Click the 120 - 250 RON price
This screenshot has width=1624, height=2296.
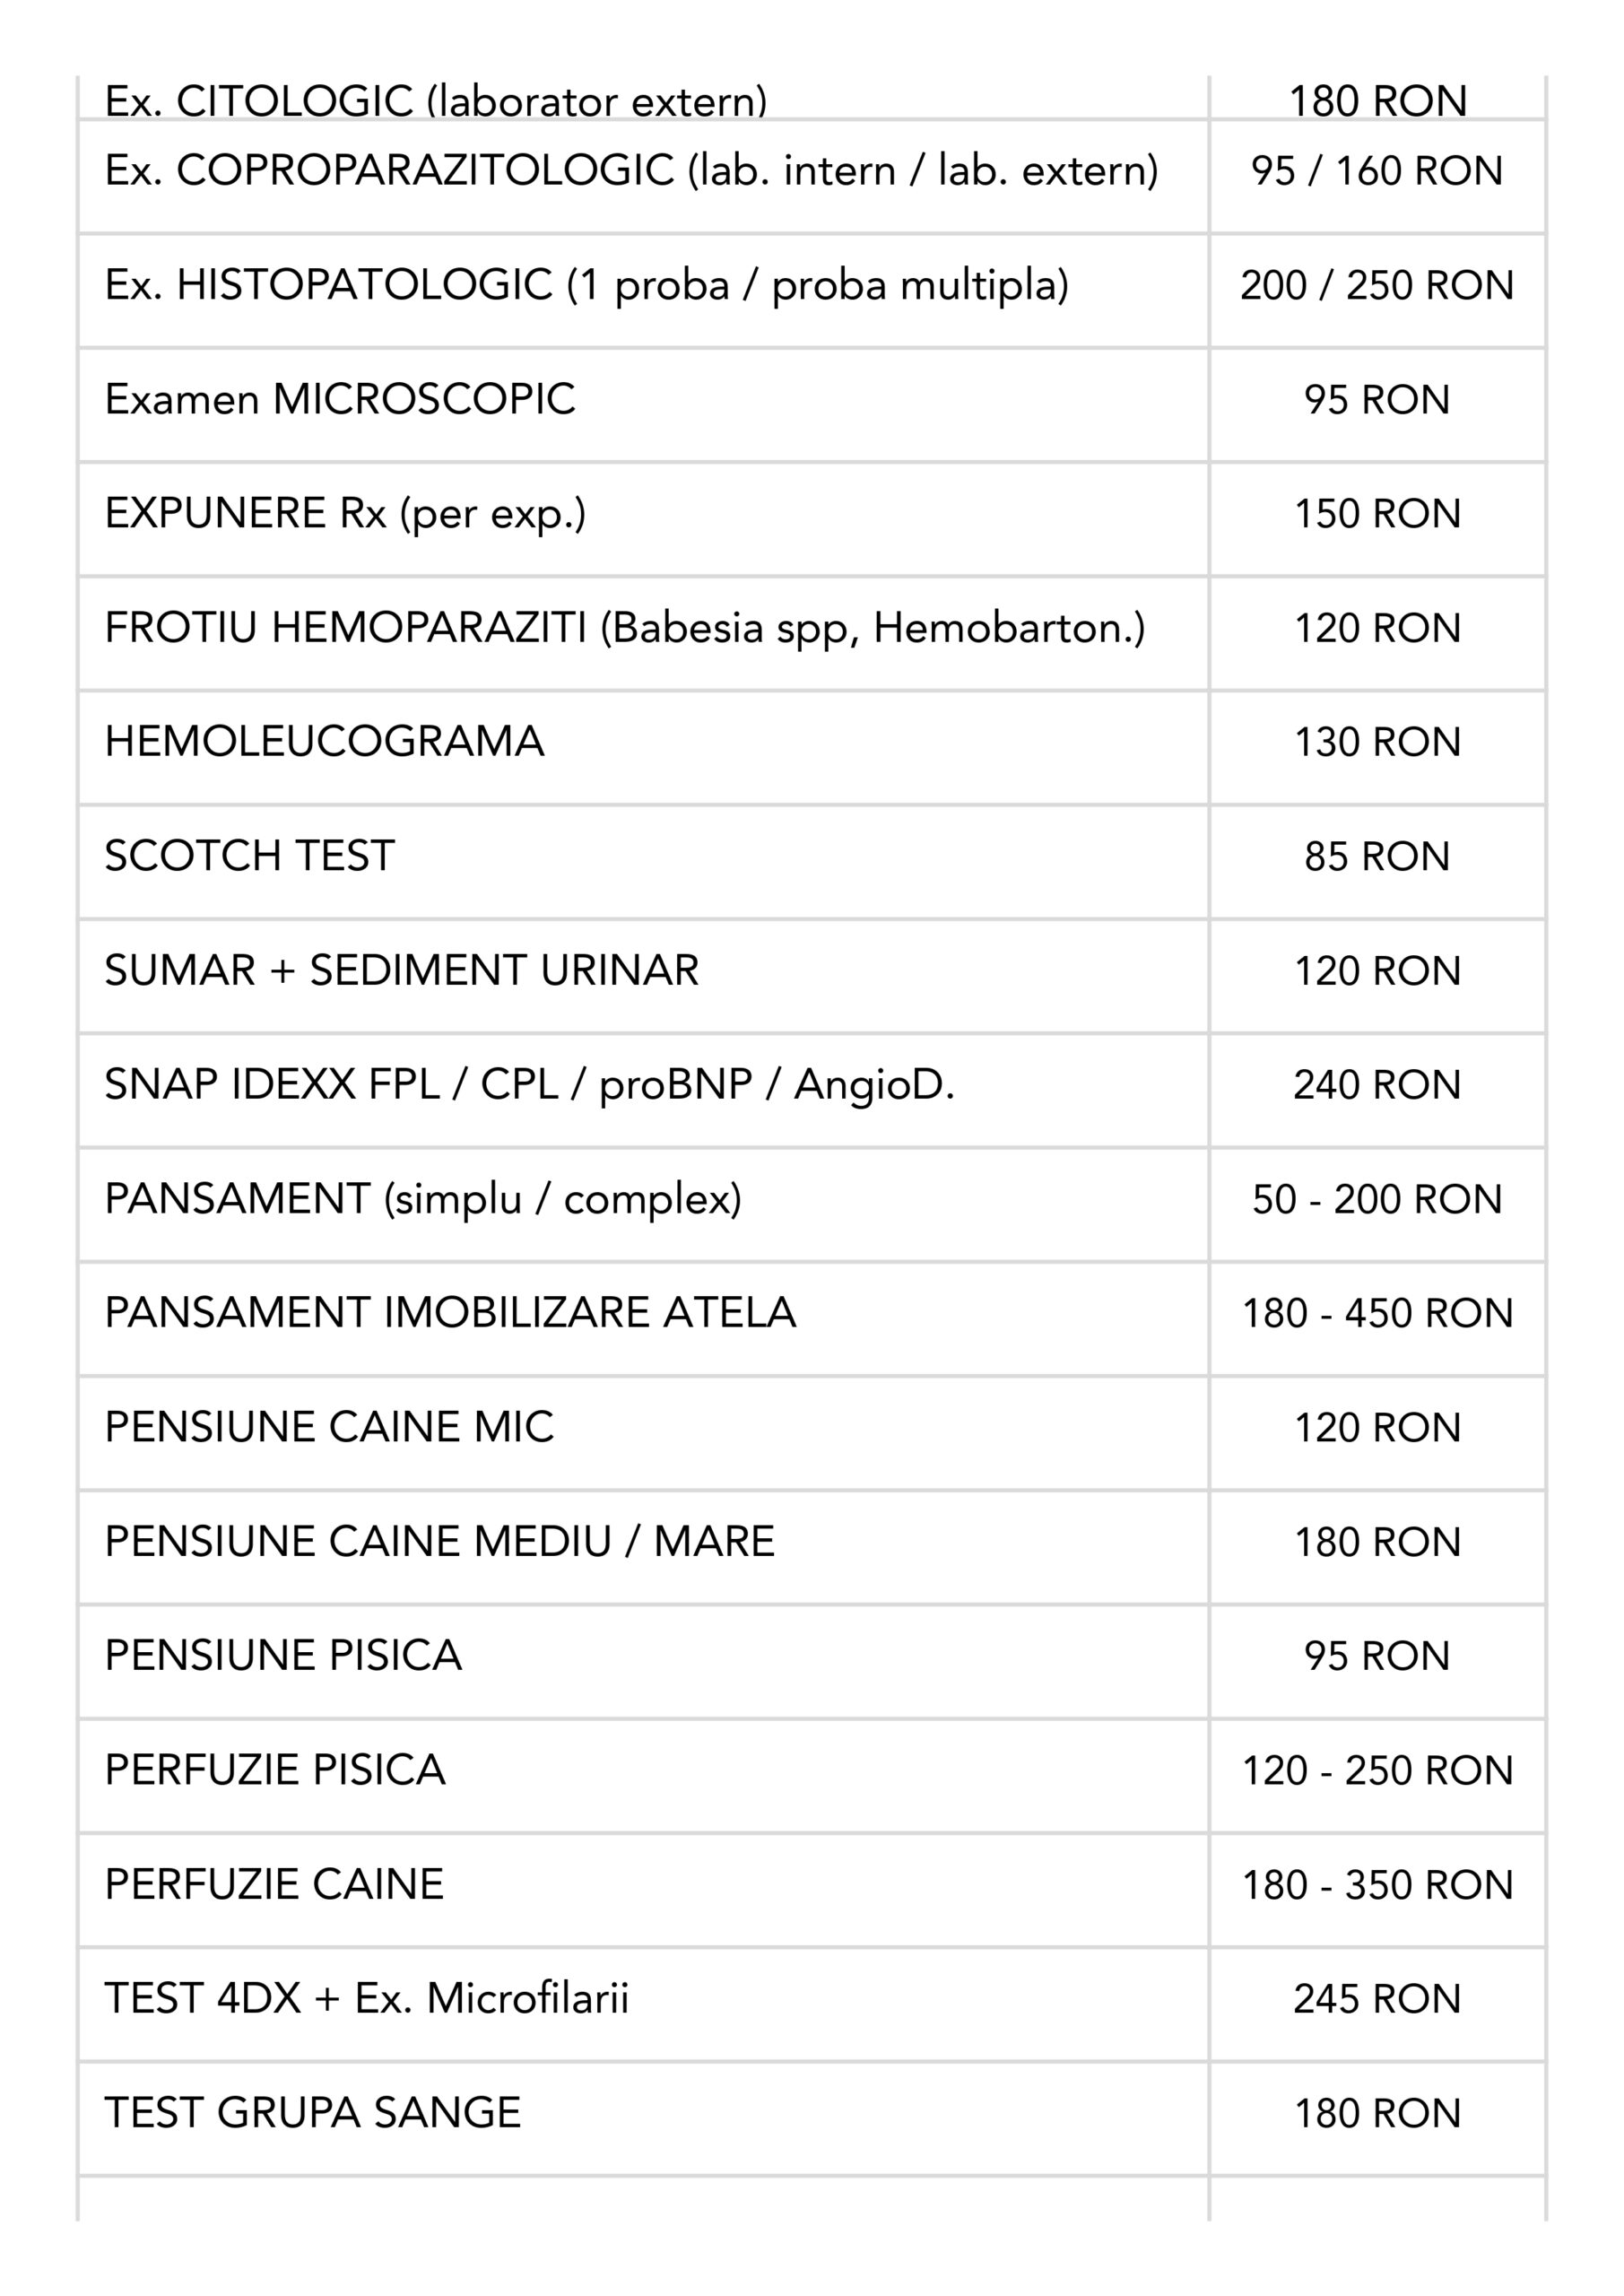click(x=1376, y=1771)
